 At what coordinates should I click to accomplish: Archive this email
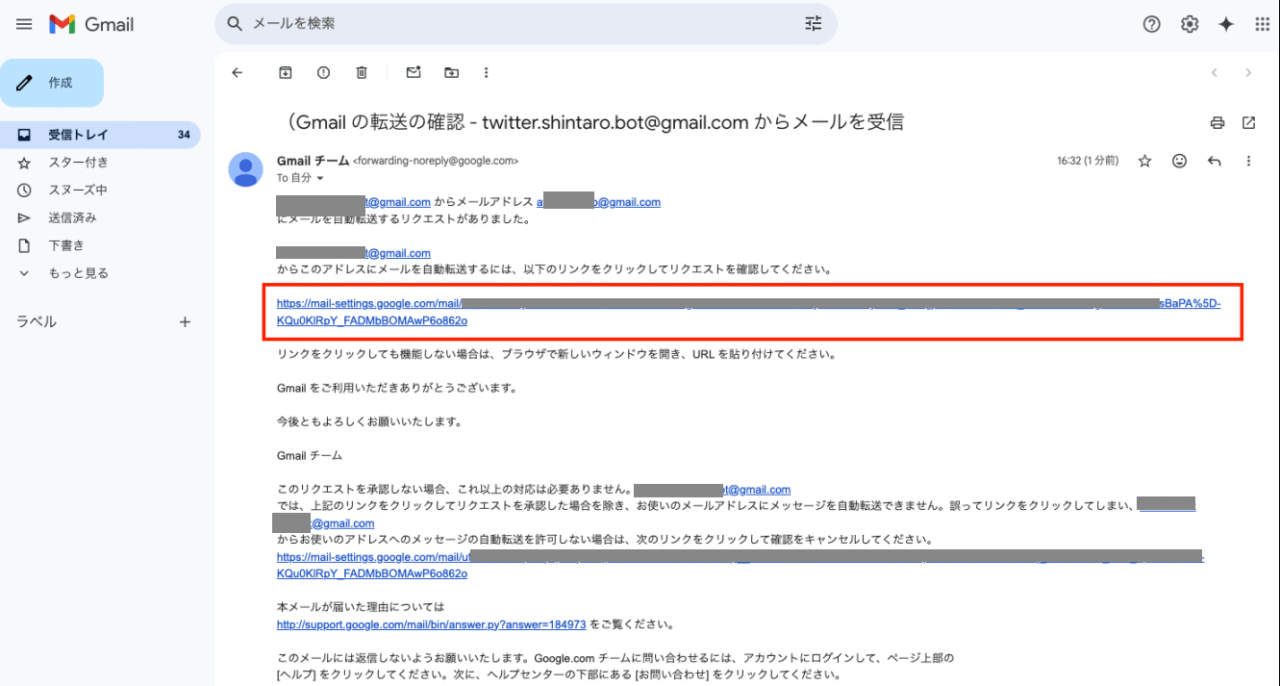(x=286, y=72)
